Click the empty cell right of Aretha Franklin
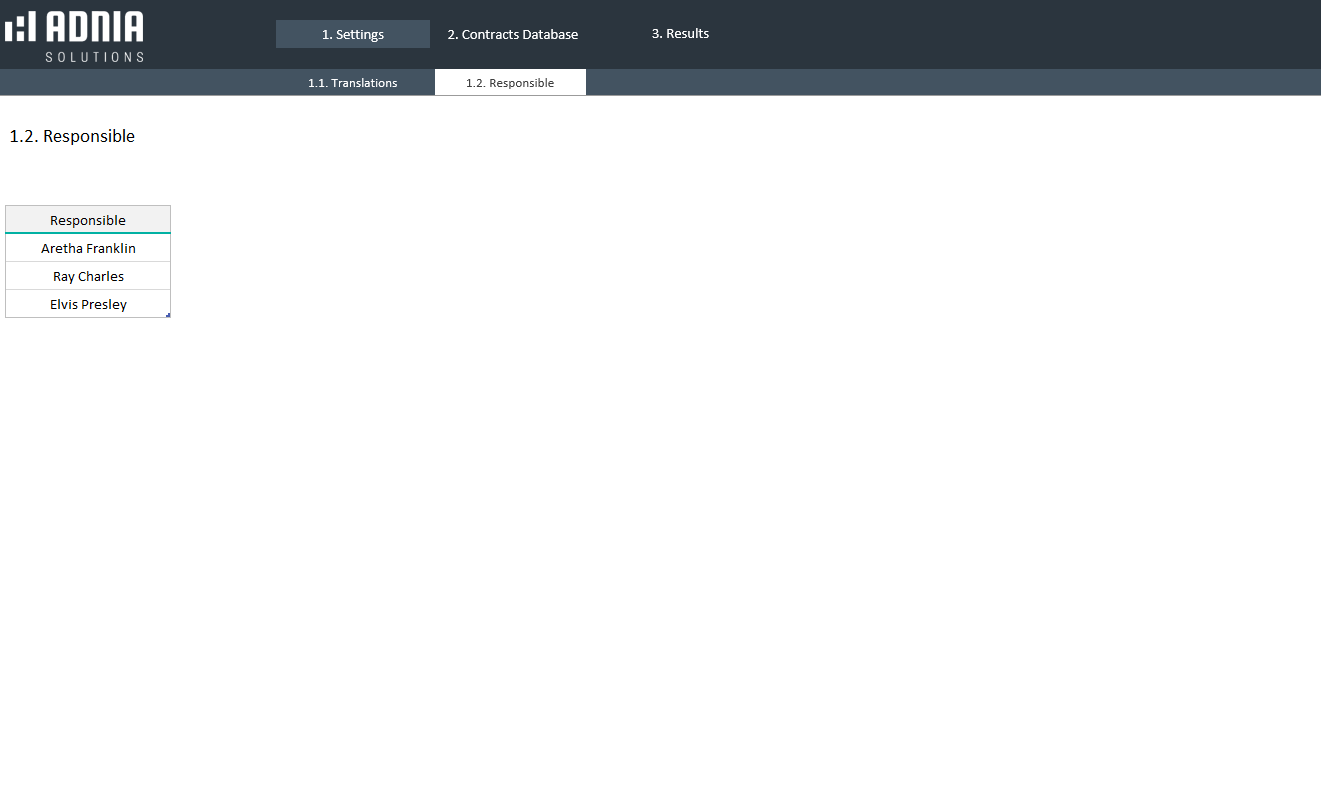The image size is (1321, 803). [x=230, y=248]
